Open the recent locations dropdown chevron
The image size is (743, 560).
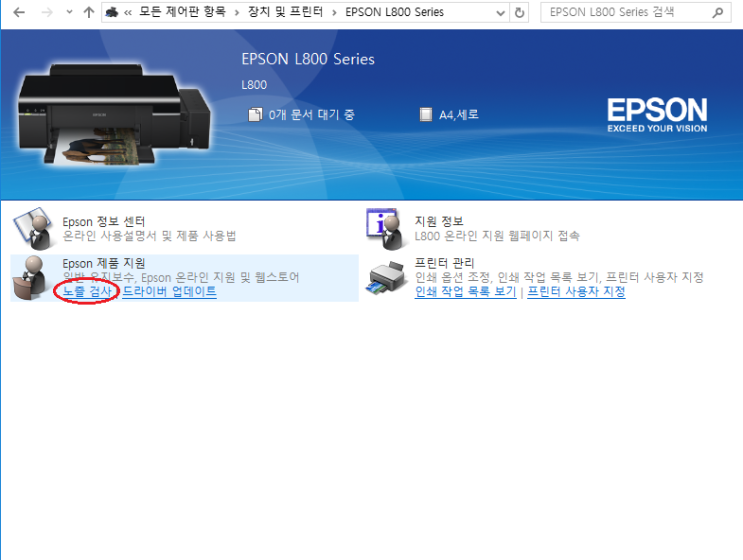coord(69,12)
